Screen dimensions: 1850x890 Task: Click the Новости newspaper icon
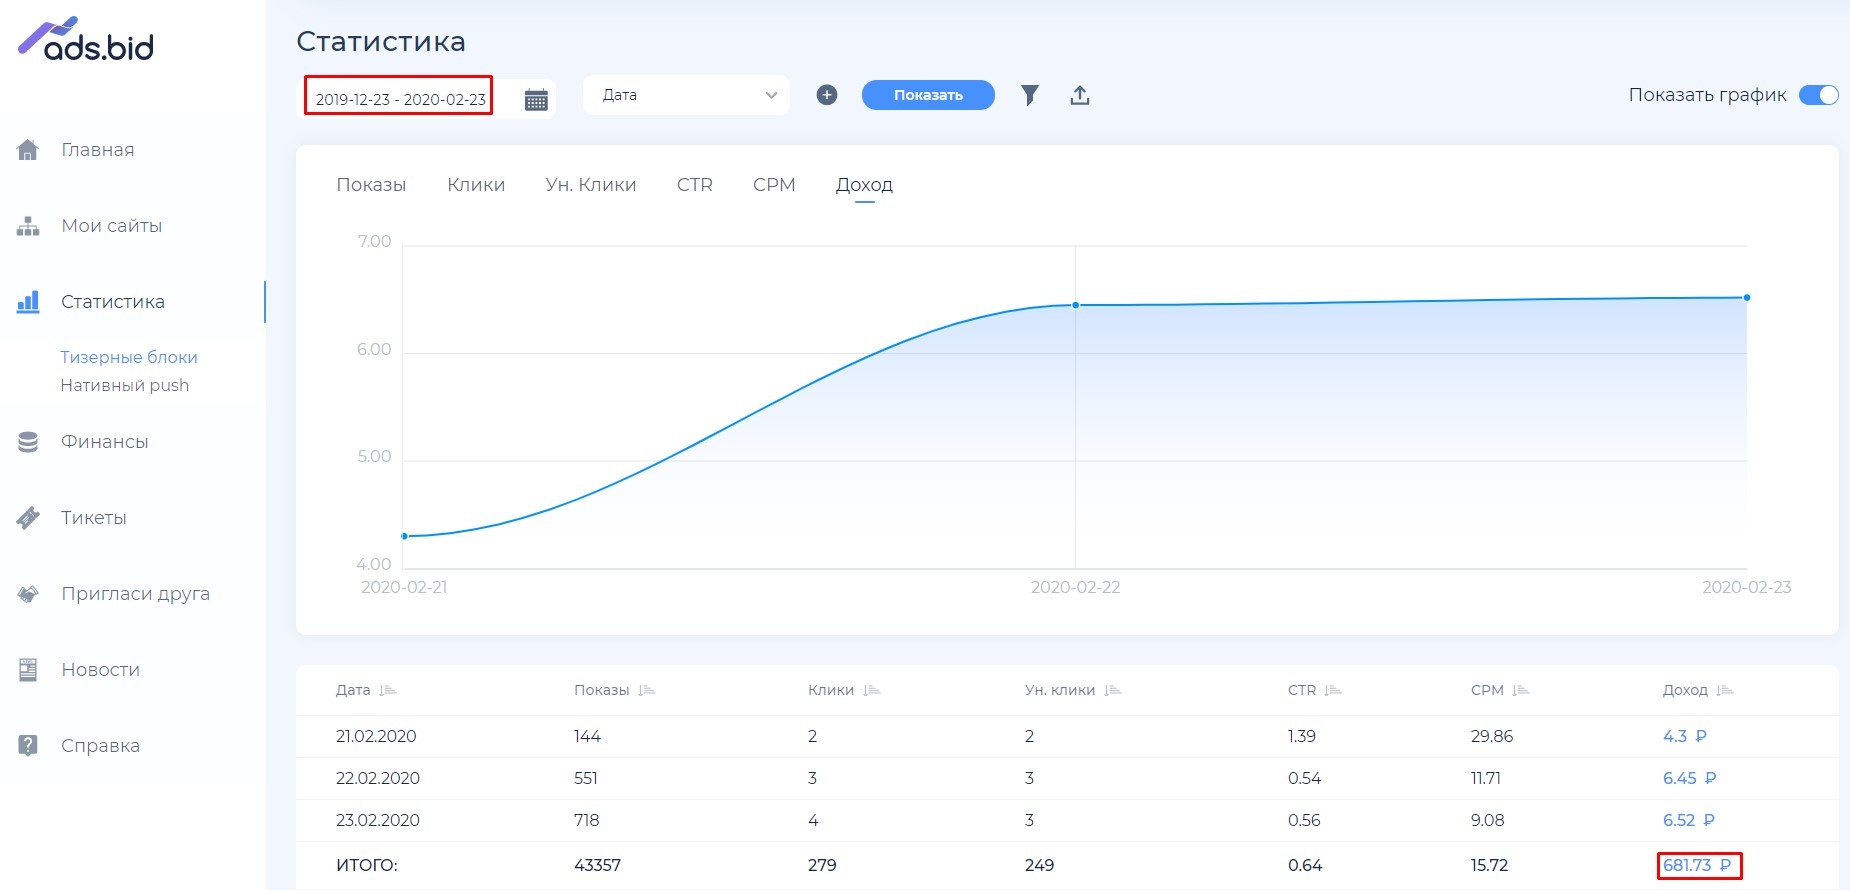click(x=28, y=670)
